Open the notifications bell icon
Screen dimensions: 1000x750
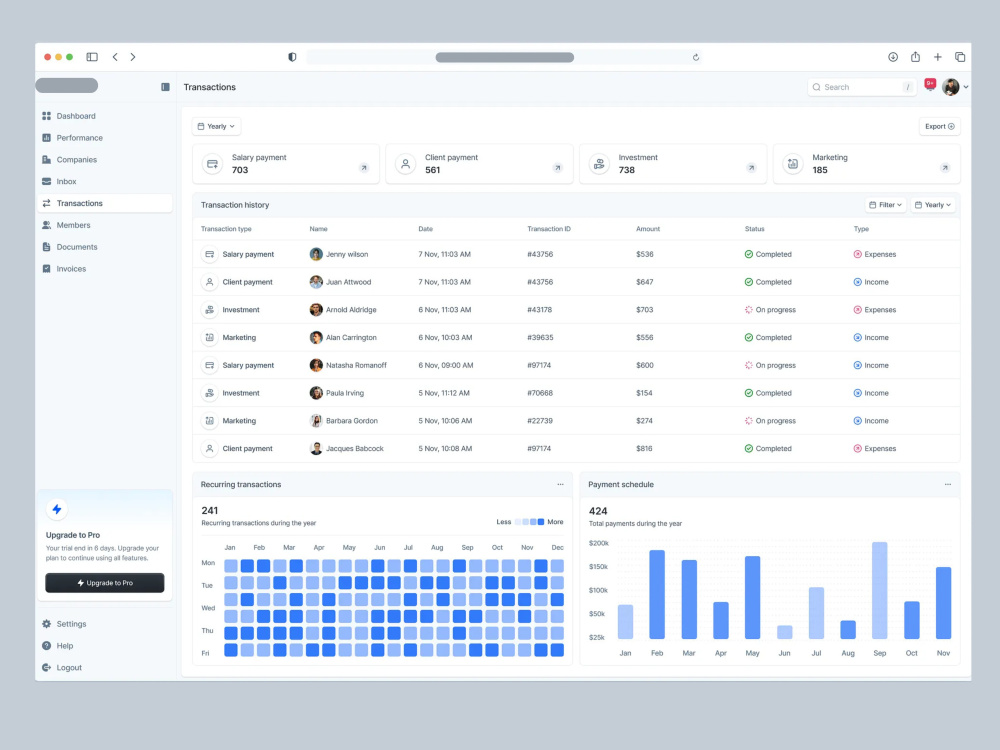click(930, 85)
